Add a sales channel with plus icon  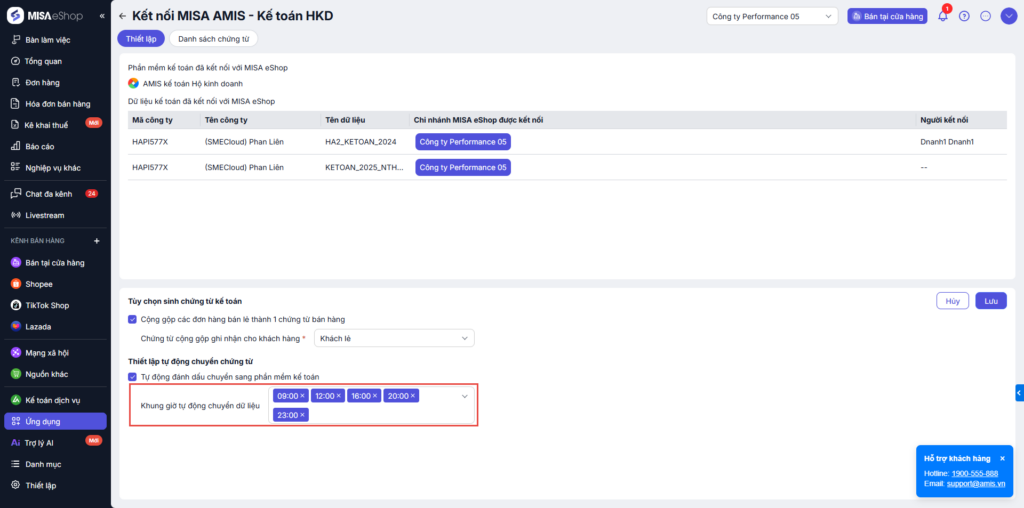97,241
